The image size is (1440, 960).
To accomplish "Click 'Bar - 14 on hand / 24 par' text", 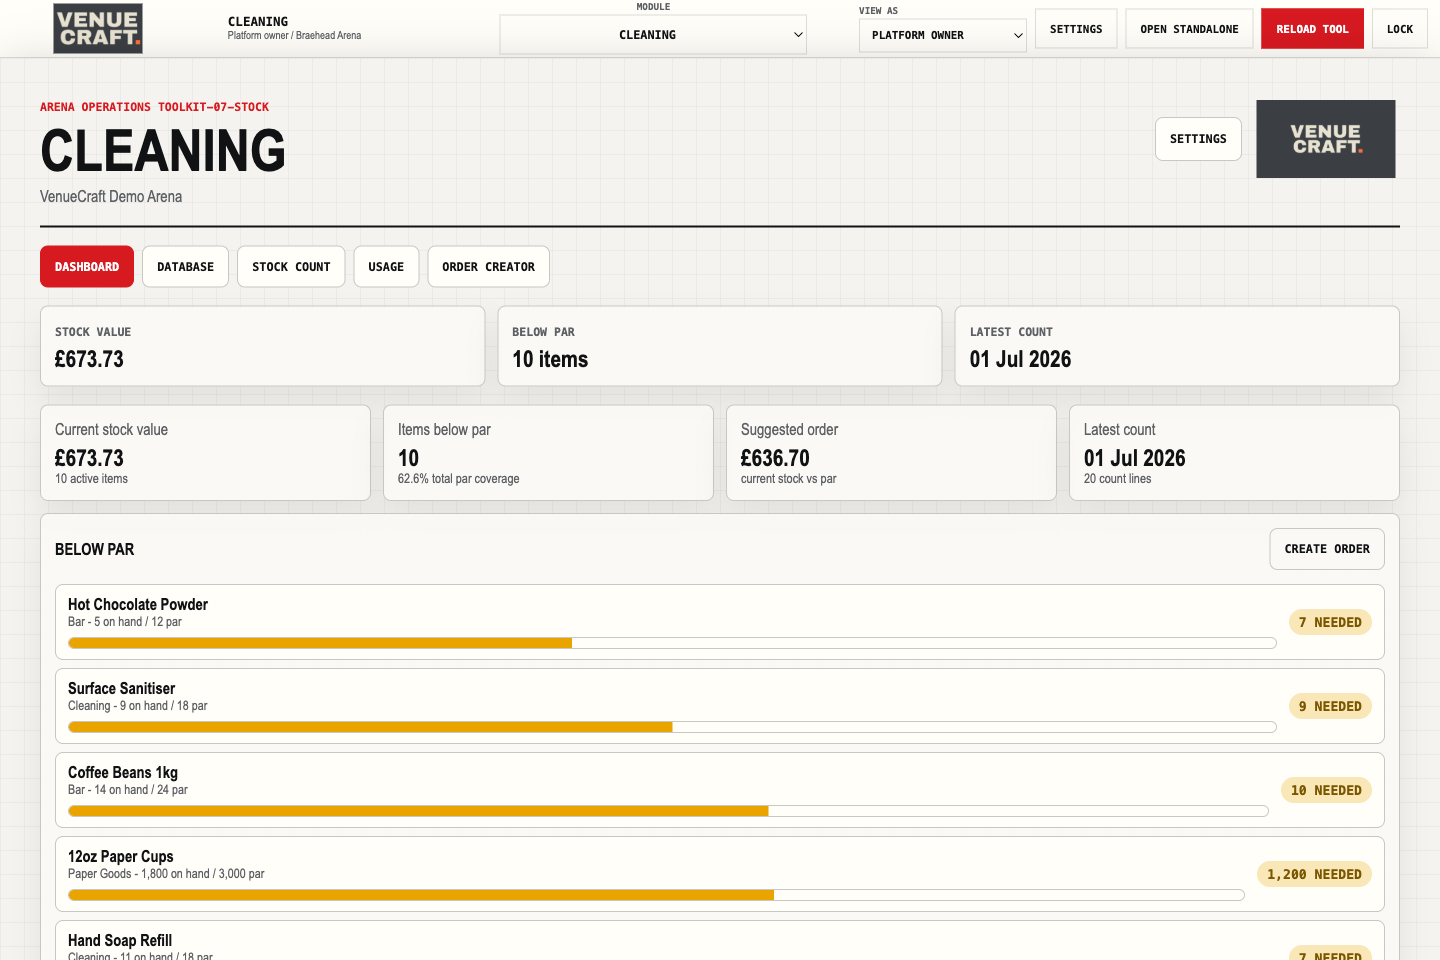I will (x=128, y=790).
